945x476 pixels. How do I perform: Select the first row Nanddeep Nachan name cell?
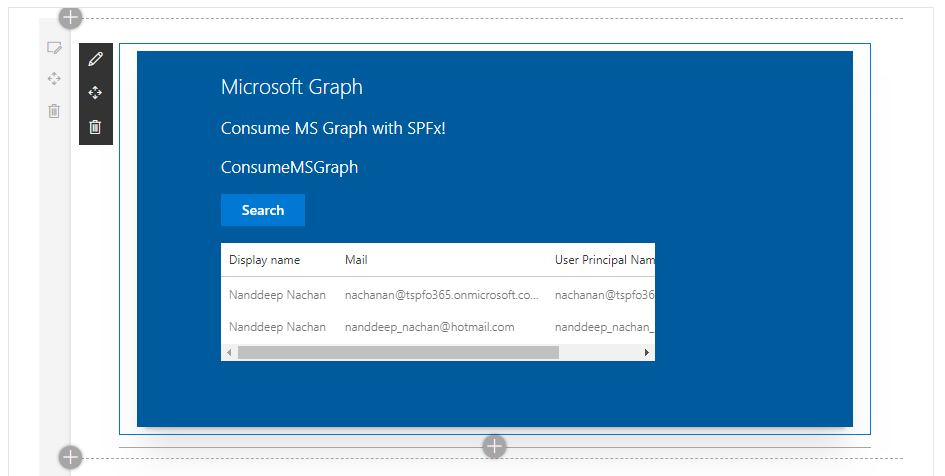[277, 296]
